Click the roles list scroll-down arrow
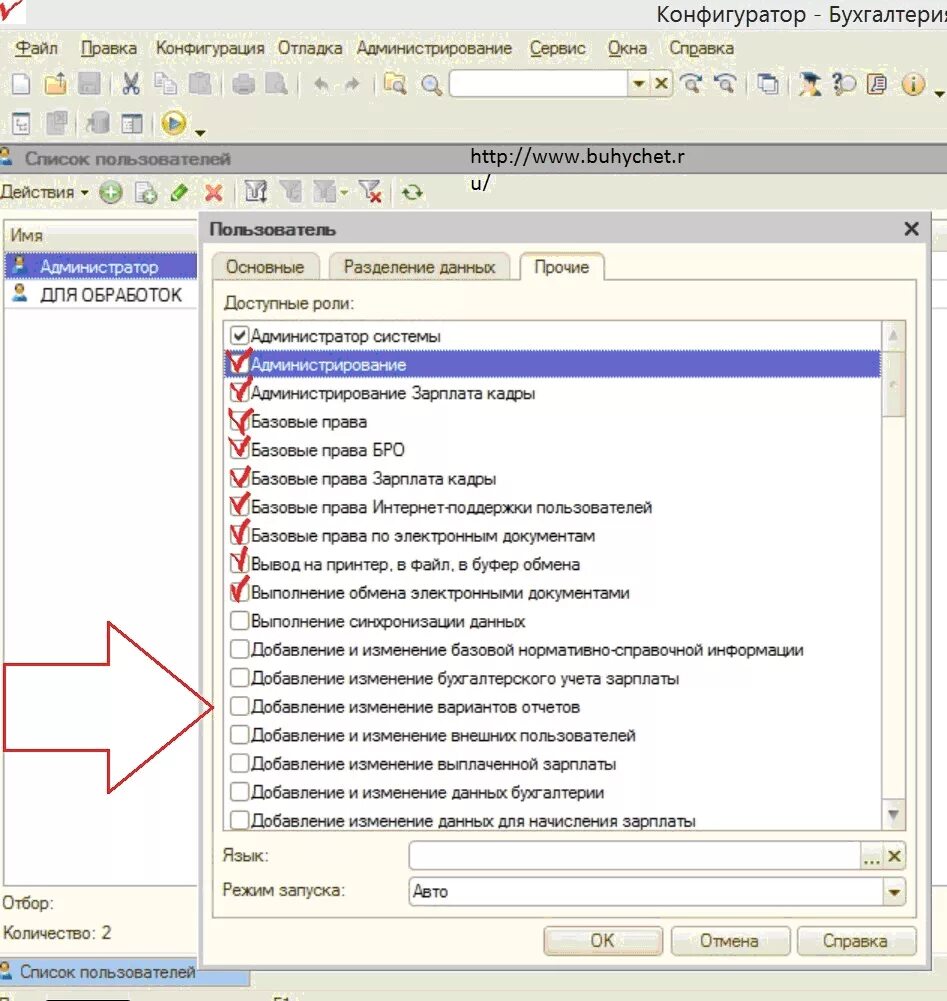947x1001 pixels. click(x=893, y=815)
